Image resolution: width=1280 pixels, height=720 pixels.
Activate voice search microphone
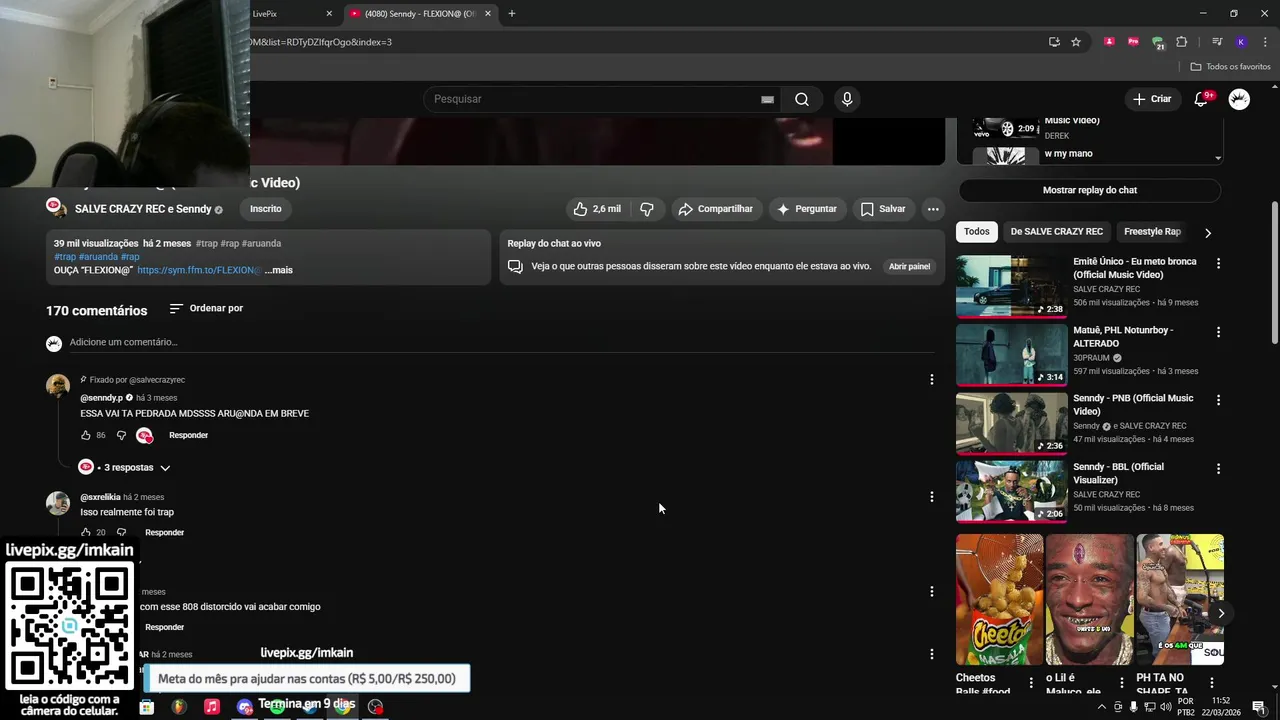click(847, 99)
